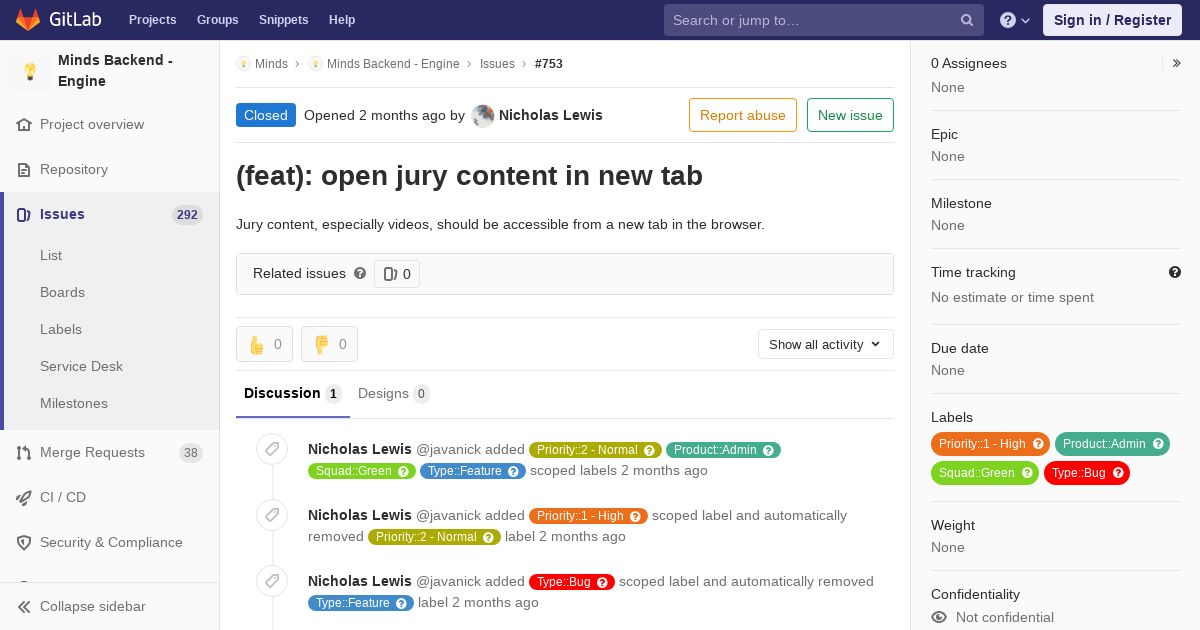This screenshot has width=1200, height=630.
Task: Click help icon on sidebar Product::Admin label
Action: click(1158, 444)
